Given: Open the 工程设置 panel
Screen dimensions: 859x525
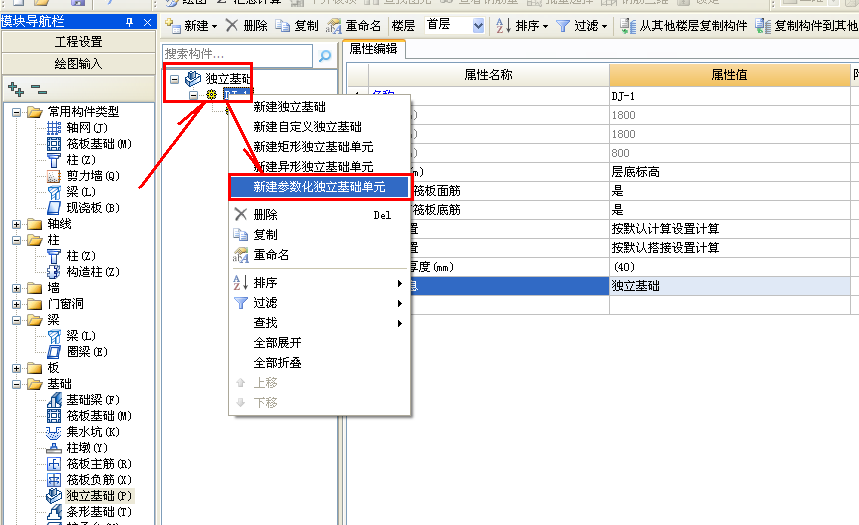Looking at the screenshot, I should pyautogui.click(x=78, y=42).
